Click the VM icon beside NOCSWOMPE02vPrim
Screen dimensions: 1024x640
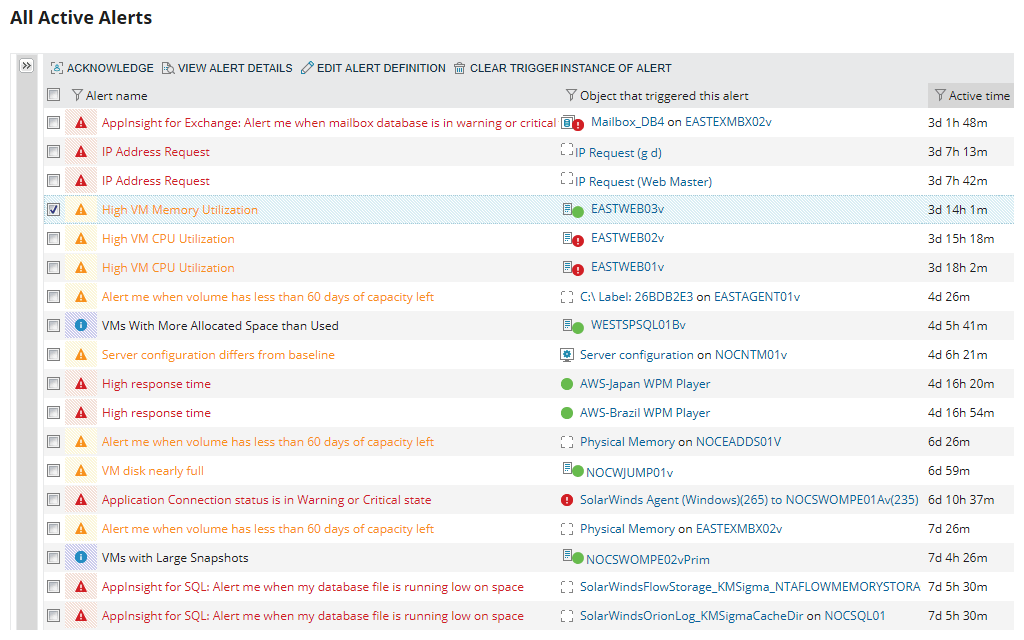tap(567, 557)
